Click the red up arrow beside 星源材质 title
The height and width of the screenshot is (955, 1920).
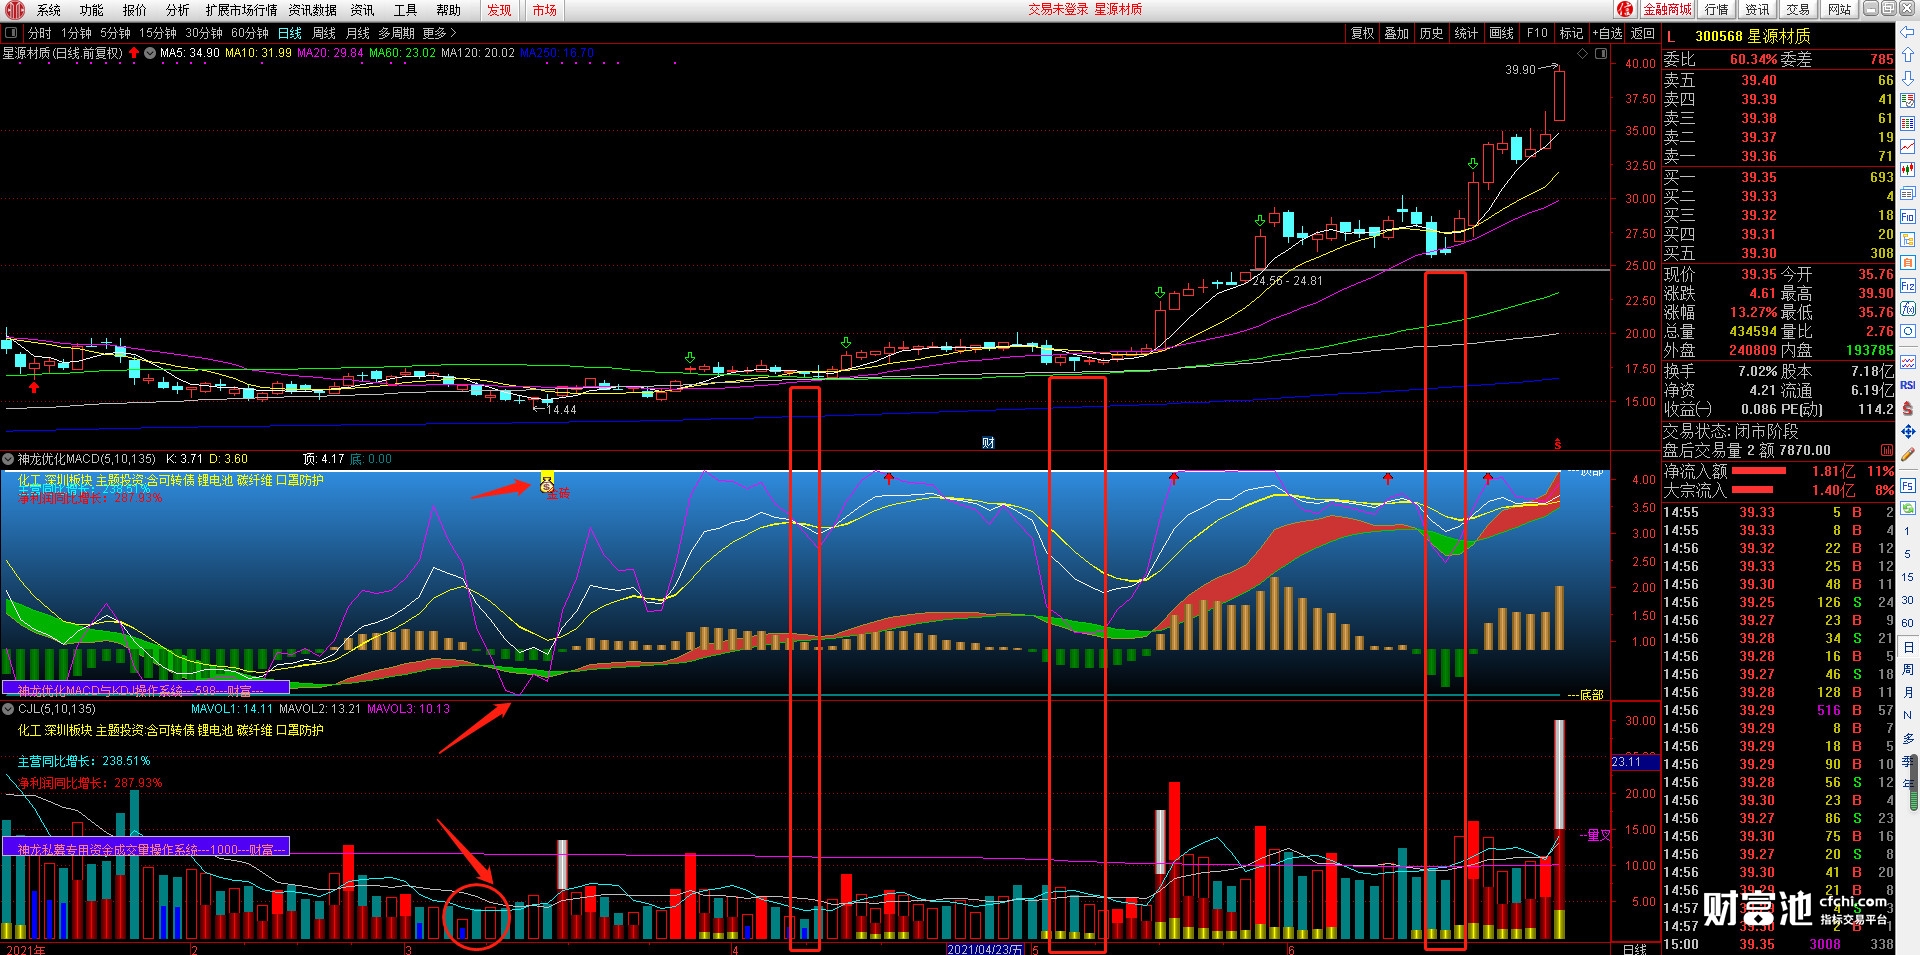[x=134, y=53]
